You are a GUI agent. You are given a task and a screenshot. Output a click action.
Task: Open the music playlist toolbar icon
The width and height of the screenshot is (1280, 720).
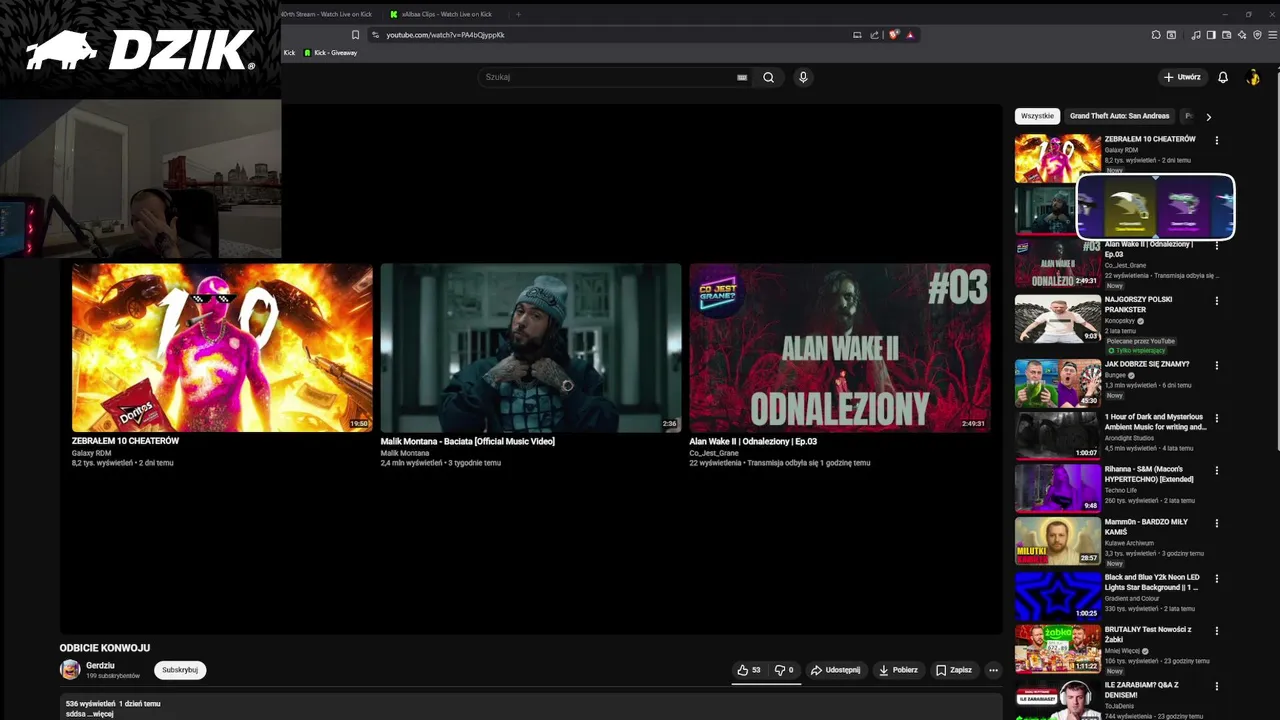click(1196, 35)
